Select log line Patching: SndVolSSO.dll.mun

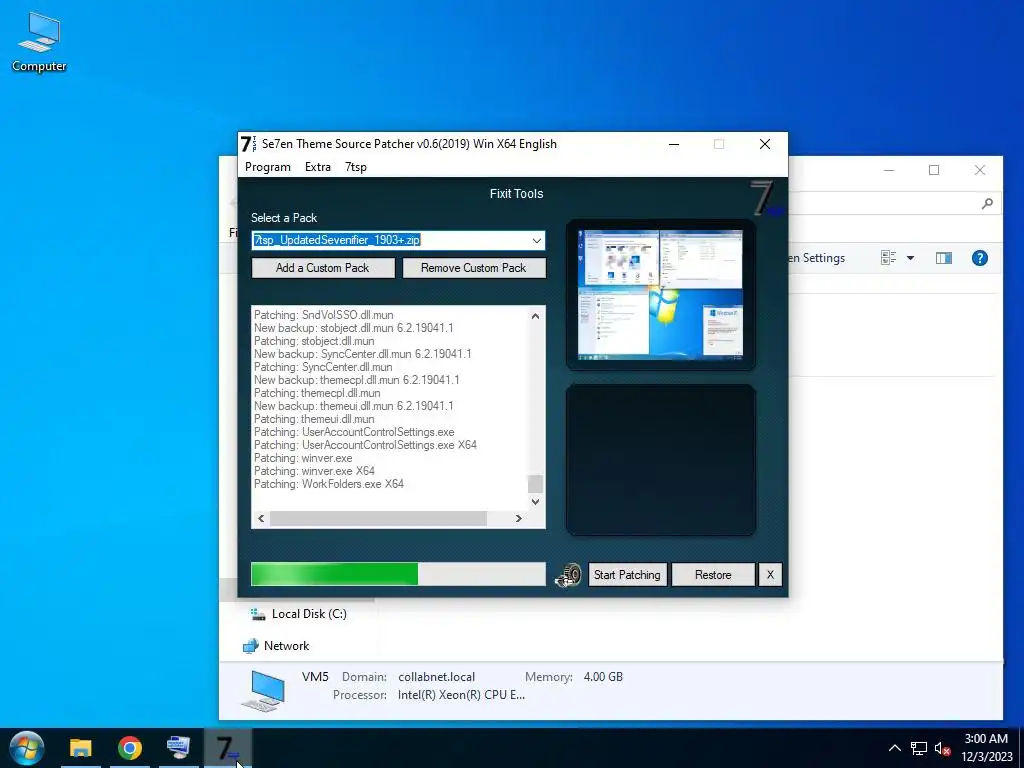[323, 315]
